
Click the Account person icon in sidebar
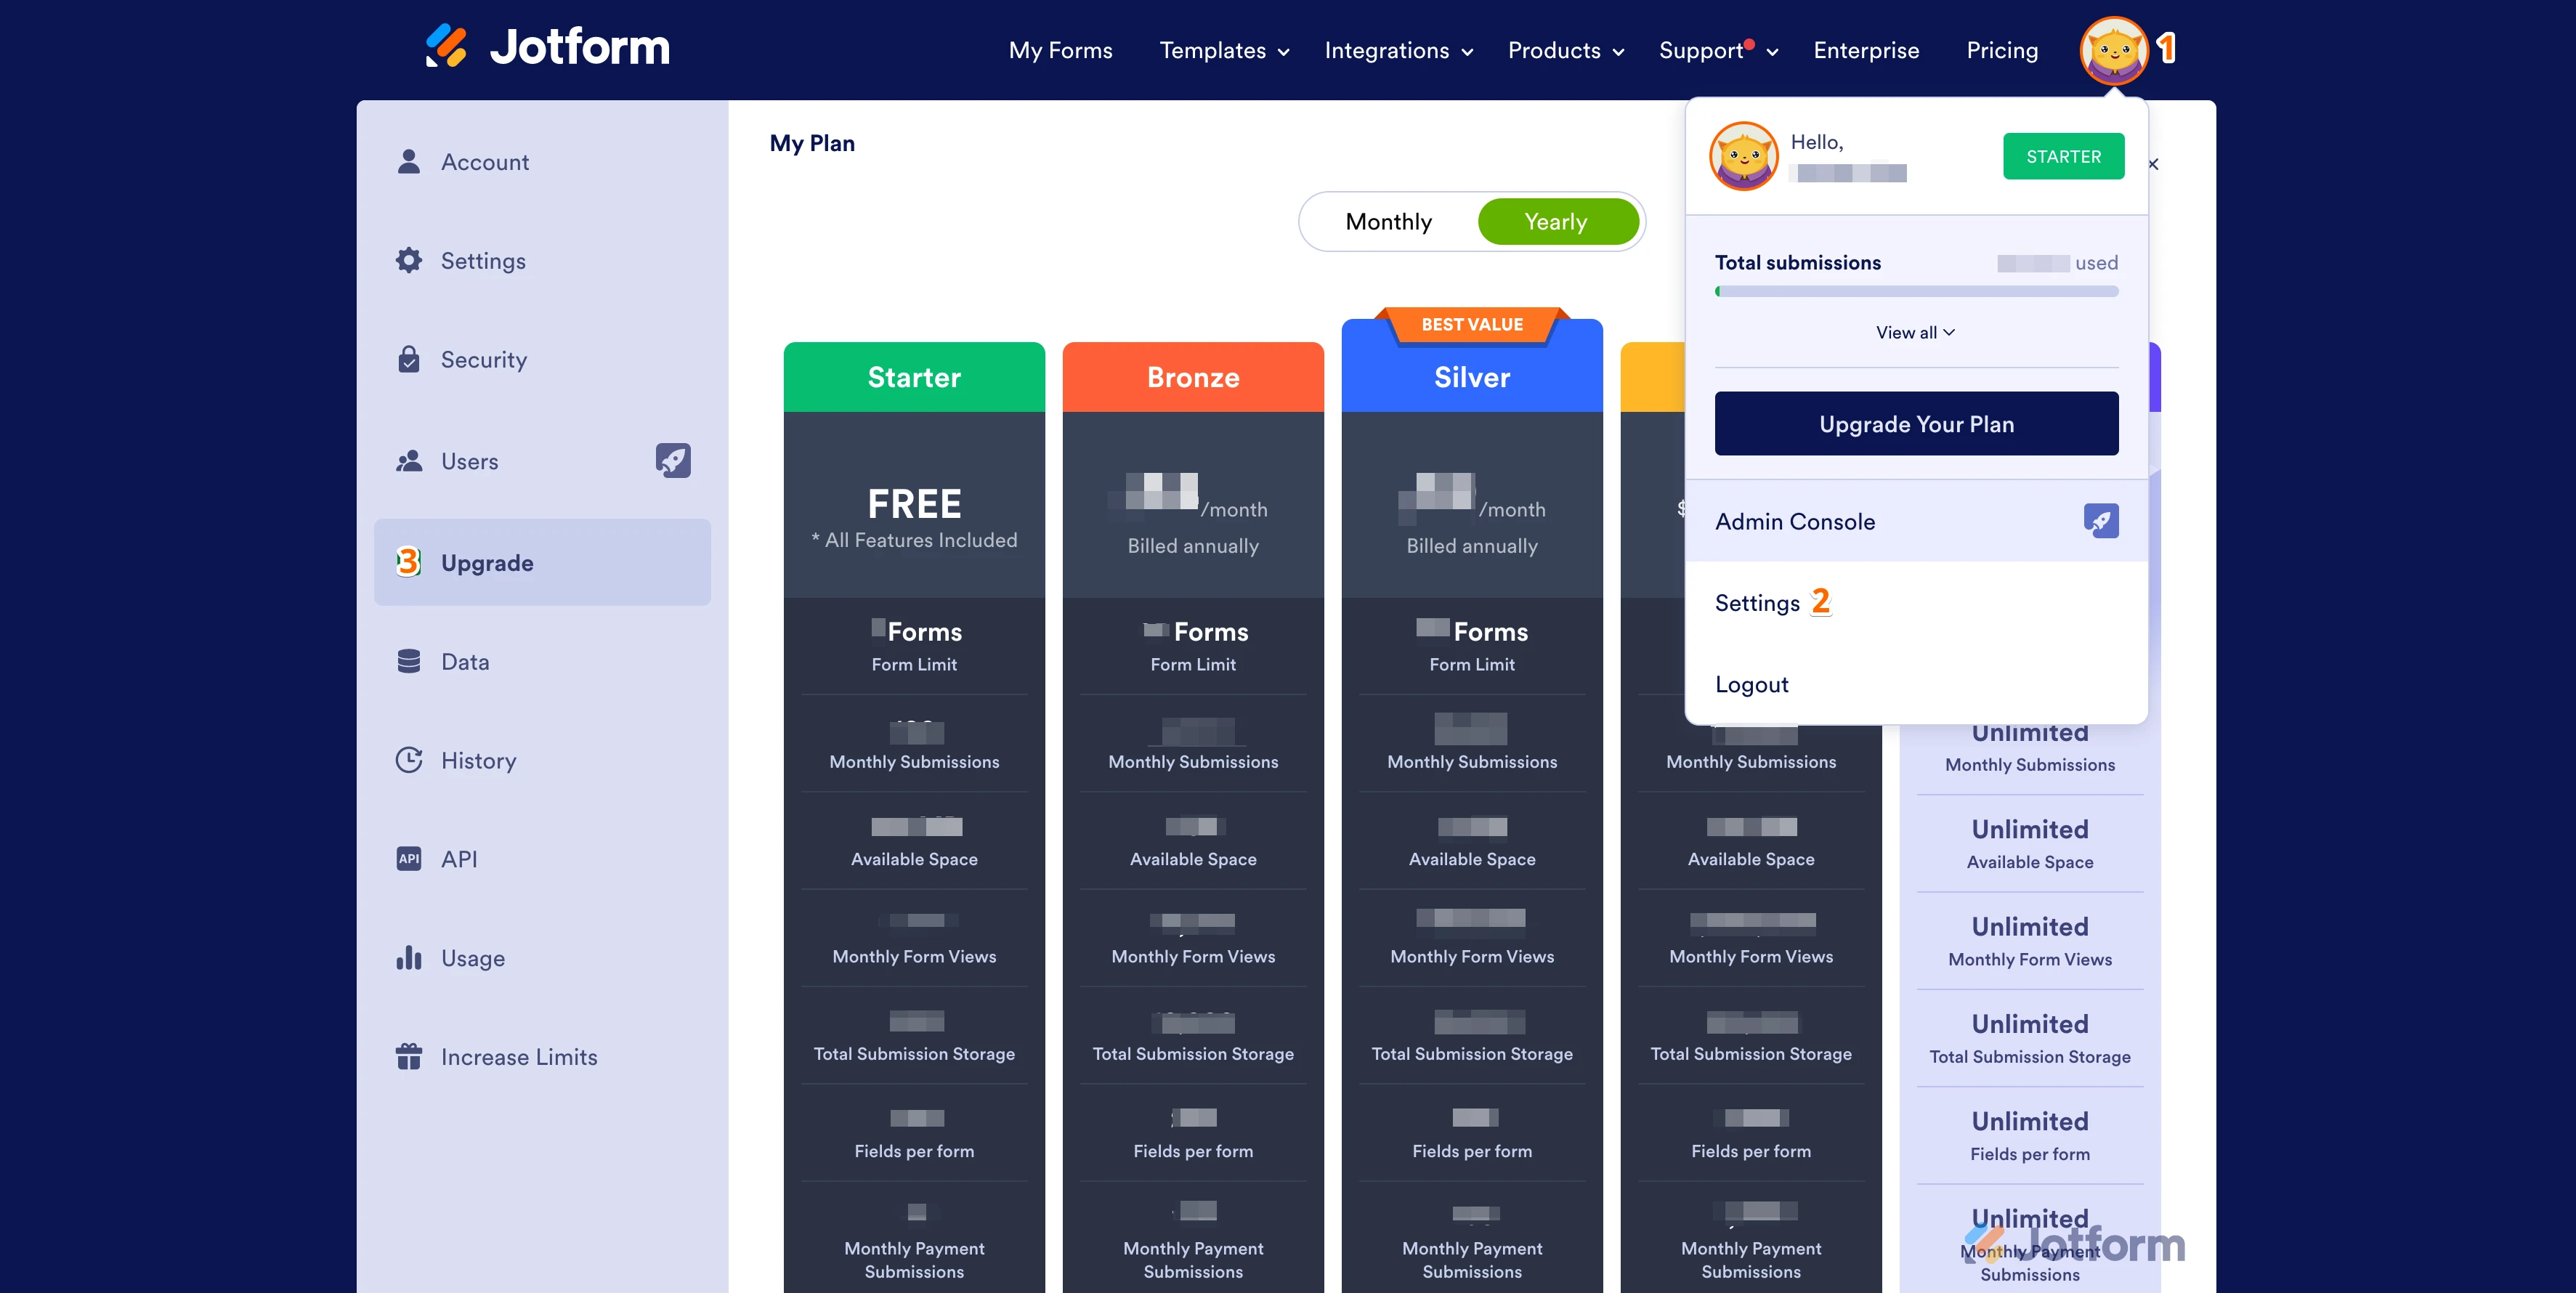[x=408, y=161]
